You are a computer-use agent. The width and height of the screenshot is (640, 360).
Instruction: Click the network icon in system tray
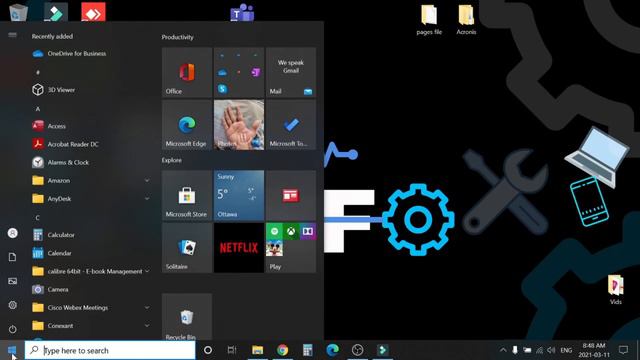539,350
